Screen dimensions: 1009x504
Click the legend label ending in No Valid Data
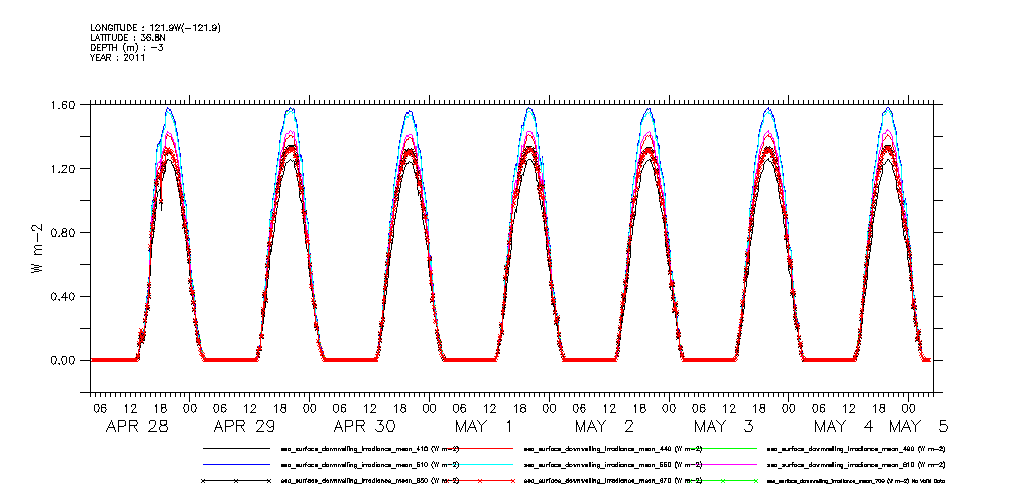click(856, 481)
